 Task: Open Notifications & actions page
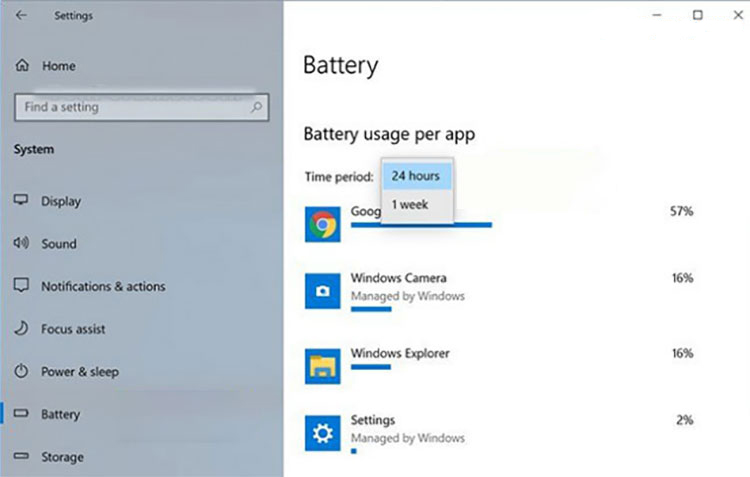(103, 287)
